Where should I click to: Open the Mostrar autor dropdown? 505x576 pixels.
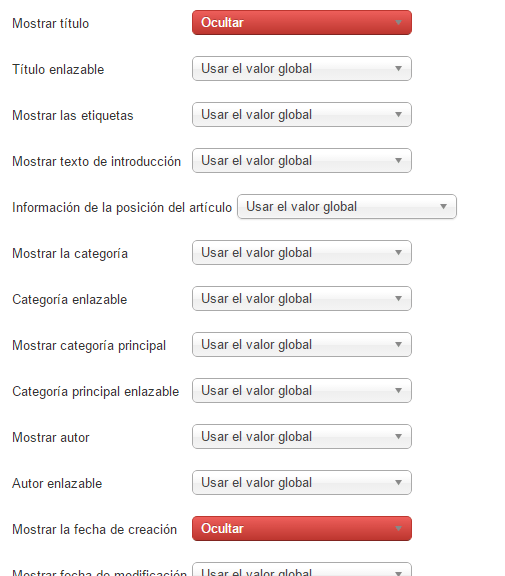(x=302, y=437)
